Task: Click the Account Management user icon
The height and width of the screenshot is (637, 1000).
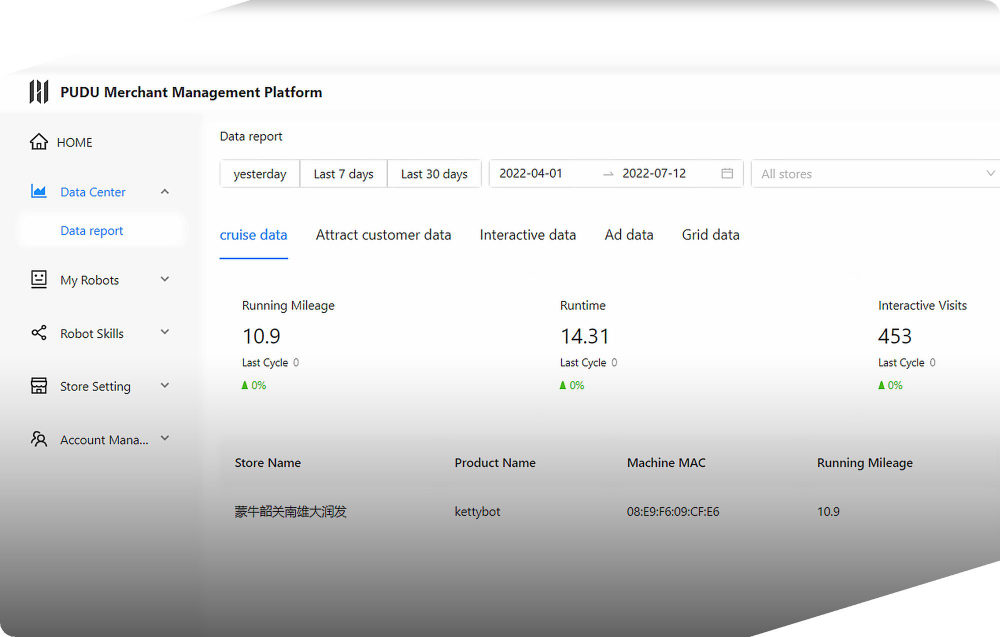Action: click(x=39, y=439)
